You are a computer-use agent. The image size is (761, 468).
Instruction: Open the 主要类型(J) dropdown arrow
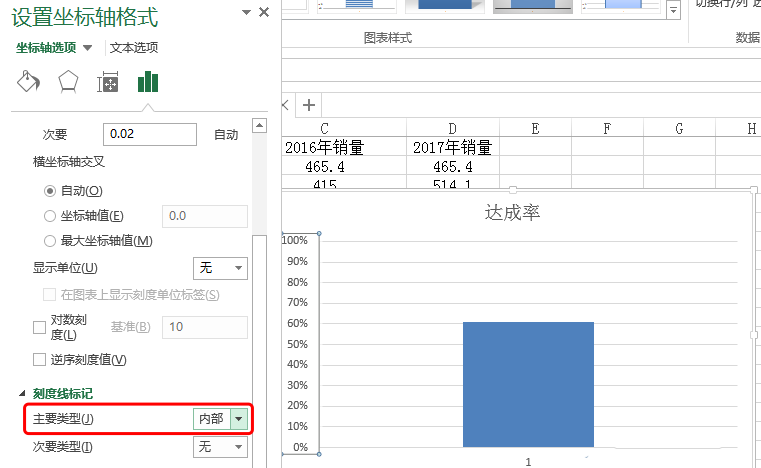click(239, 418)
